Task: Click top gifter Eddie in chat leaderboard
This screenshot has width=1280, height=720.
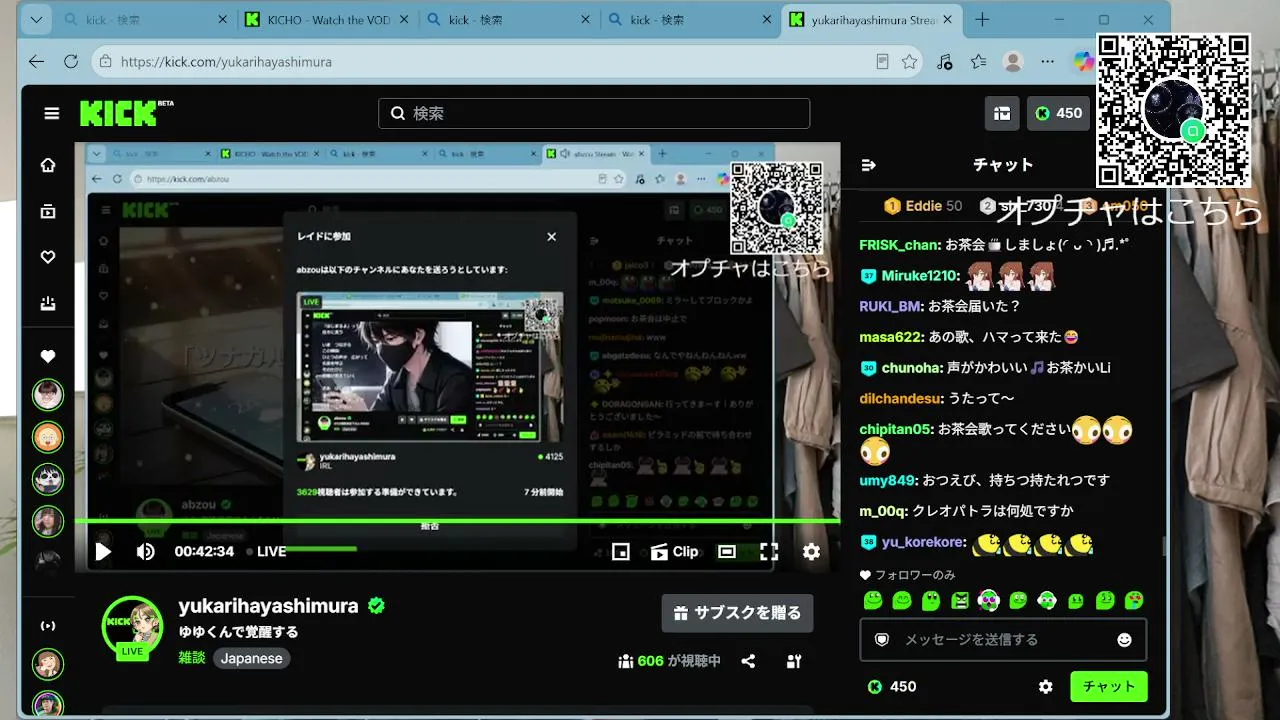Action: click(x=923, y=206)
